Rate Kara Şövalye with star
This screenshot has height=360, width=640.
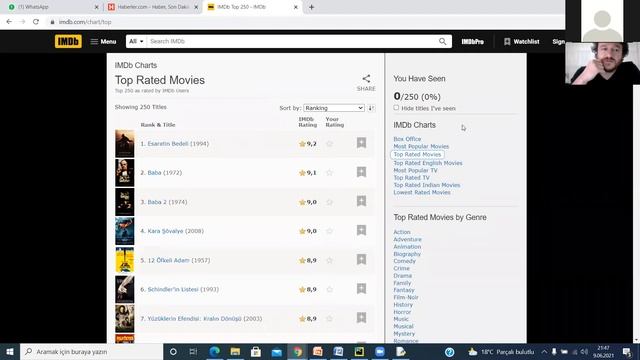pos(329,231)
